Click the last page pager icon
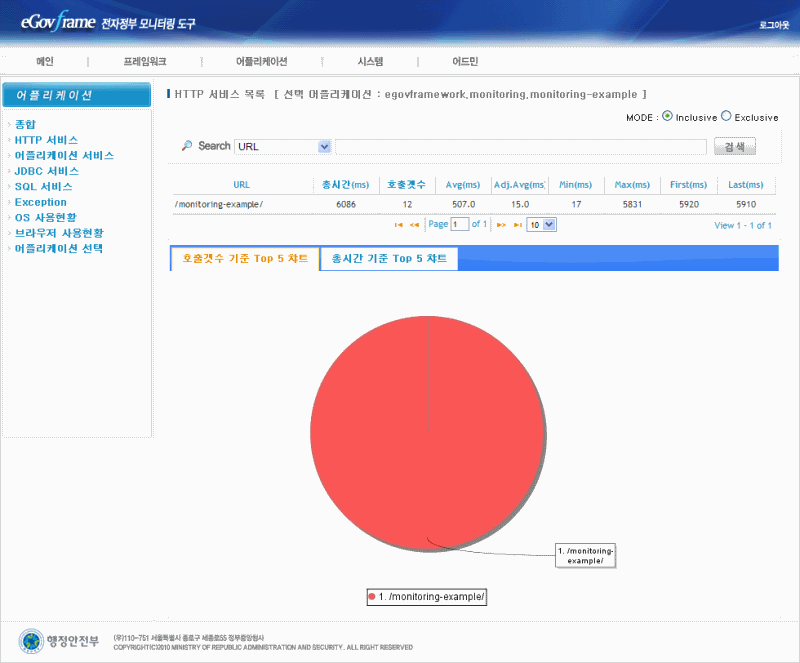Screen dimensions: 800x663 pyautogui.click(x=517, y=225)
